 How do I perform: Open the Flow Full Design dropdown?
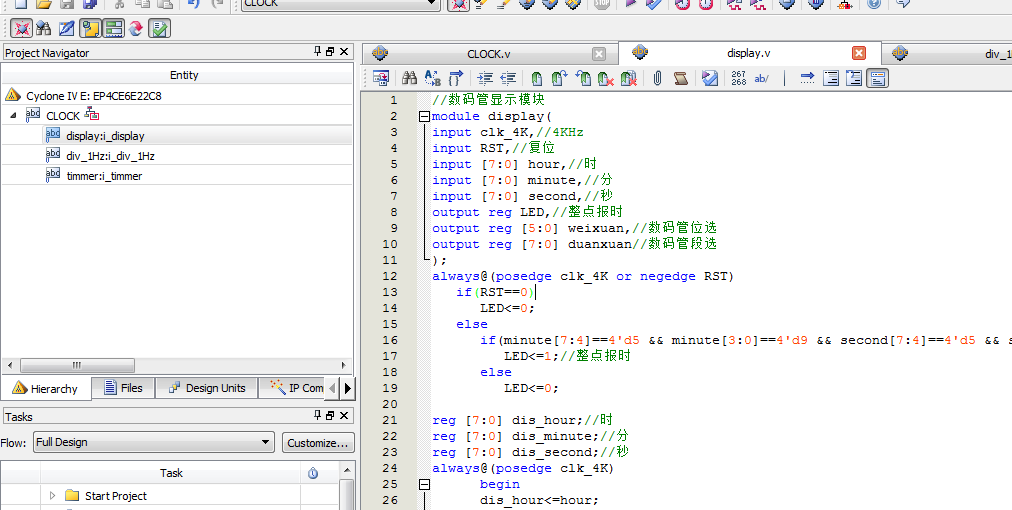click(x=154, y=442)
